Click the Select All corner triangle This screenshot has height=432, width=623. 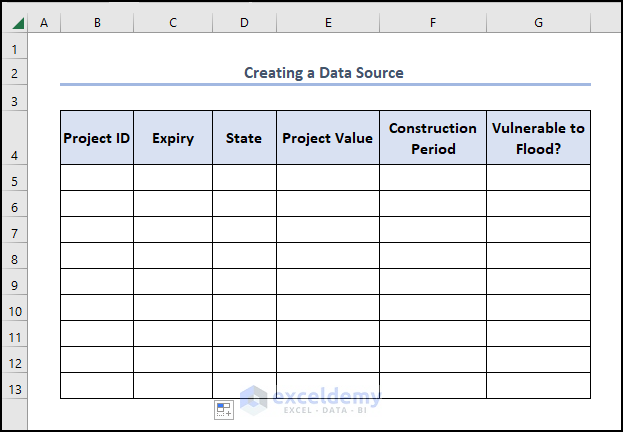tap(17, 22)
